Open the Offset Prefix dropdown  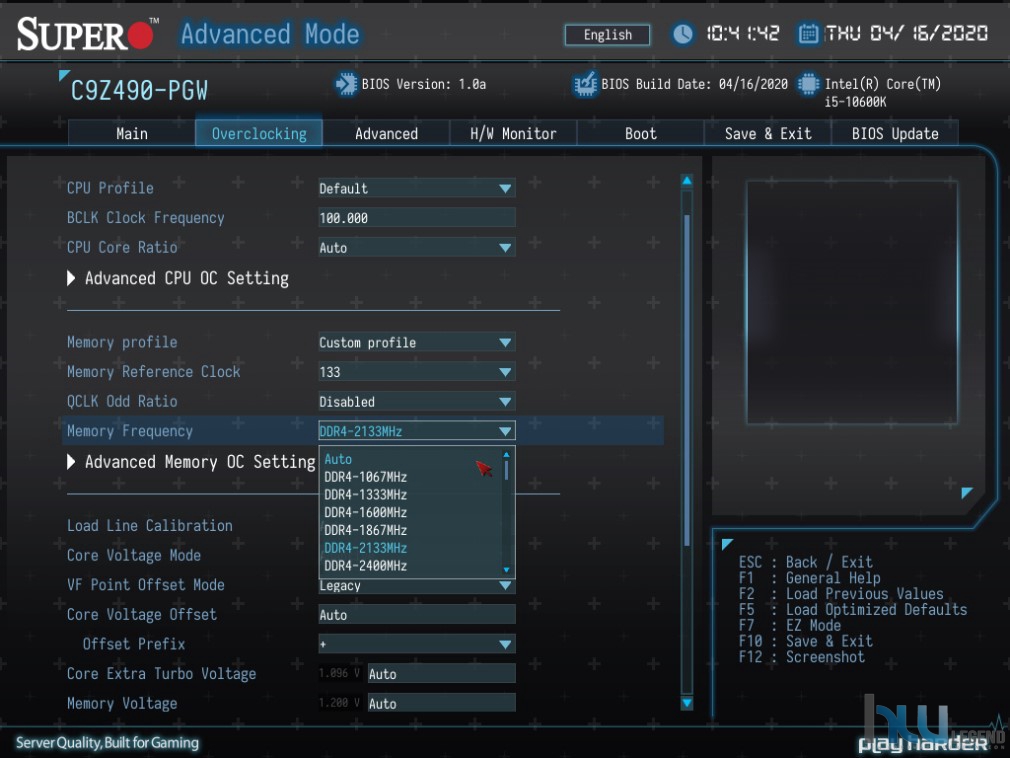click(x=417, y=644)
